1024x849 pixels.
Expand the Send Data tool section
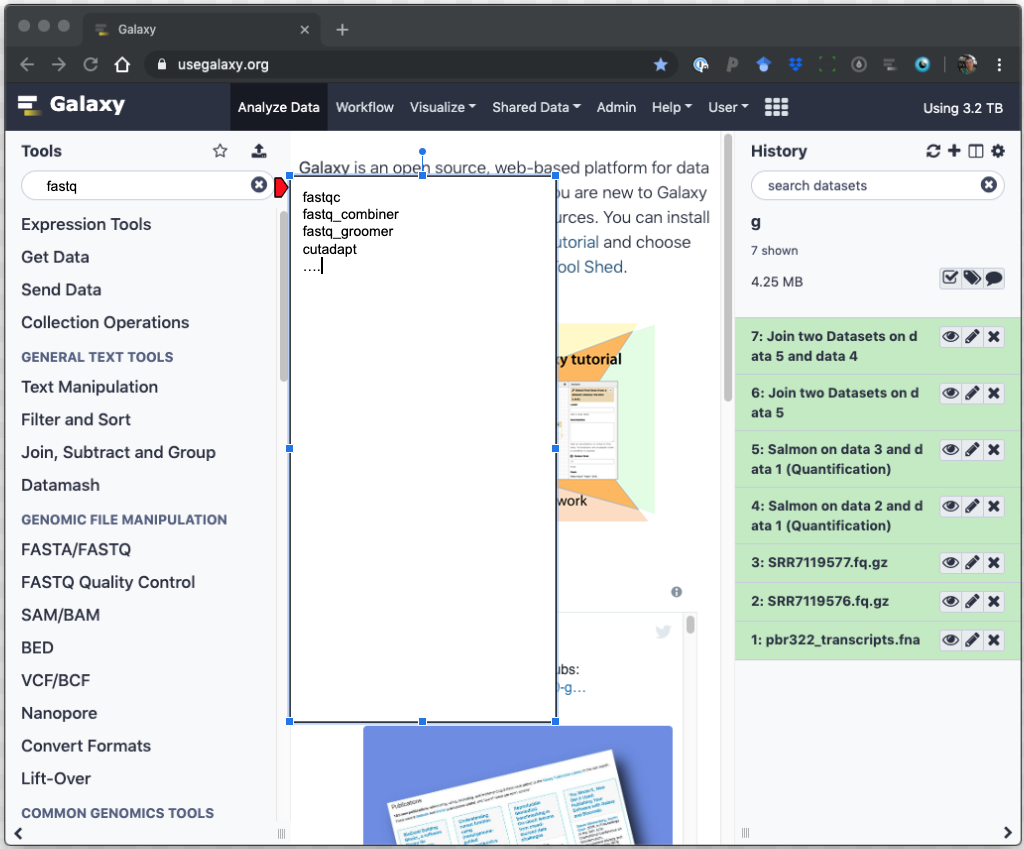61,289
